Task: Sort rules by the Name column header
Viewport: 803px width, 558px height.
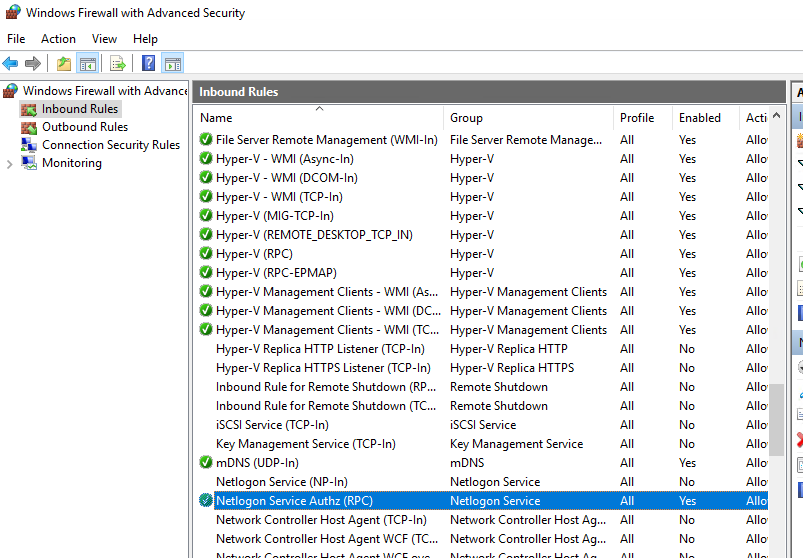Action: pyautogui.click(x=320, y=118)
